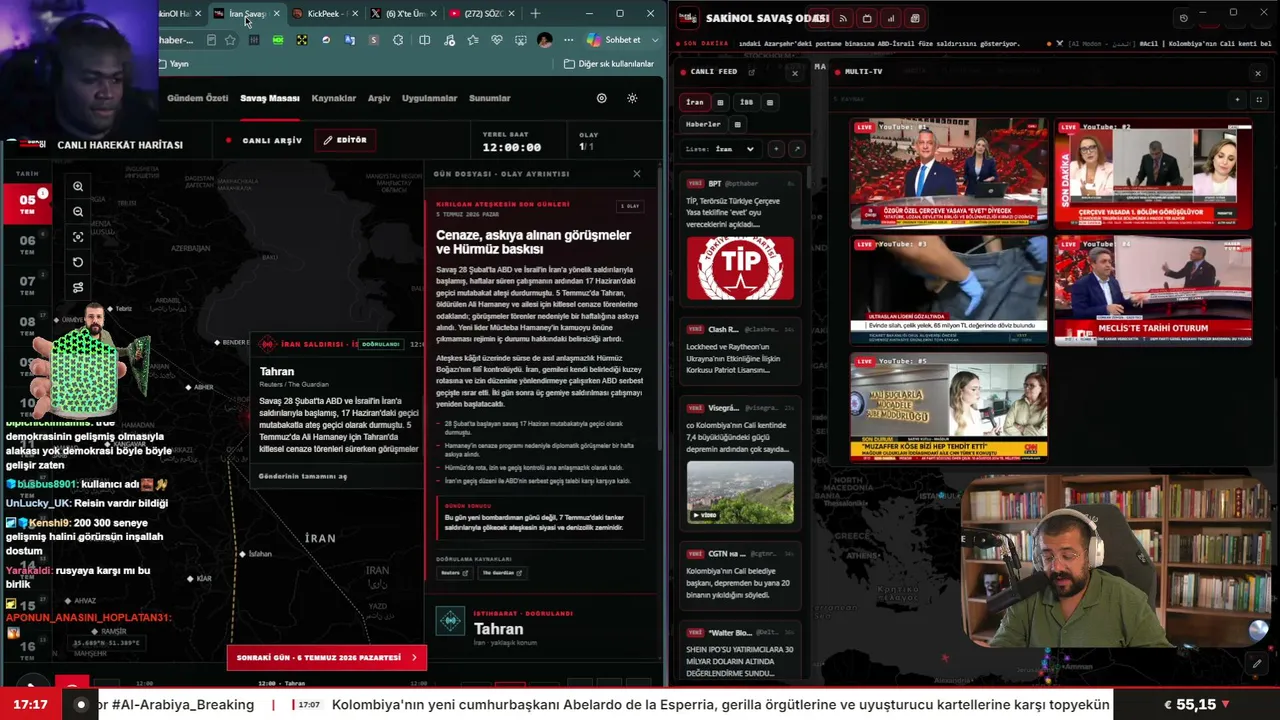
Task: Add a source to Multi-TV with plus
Action: pyautogui.click(x=1237, y=100)
